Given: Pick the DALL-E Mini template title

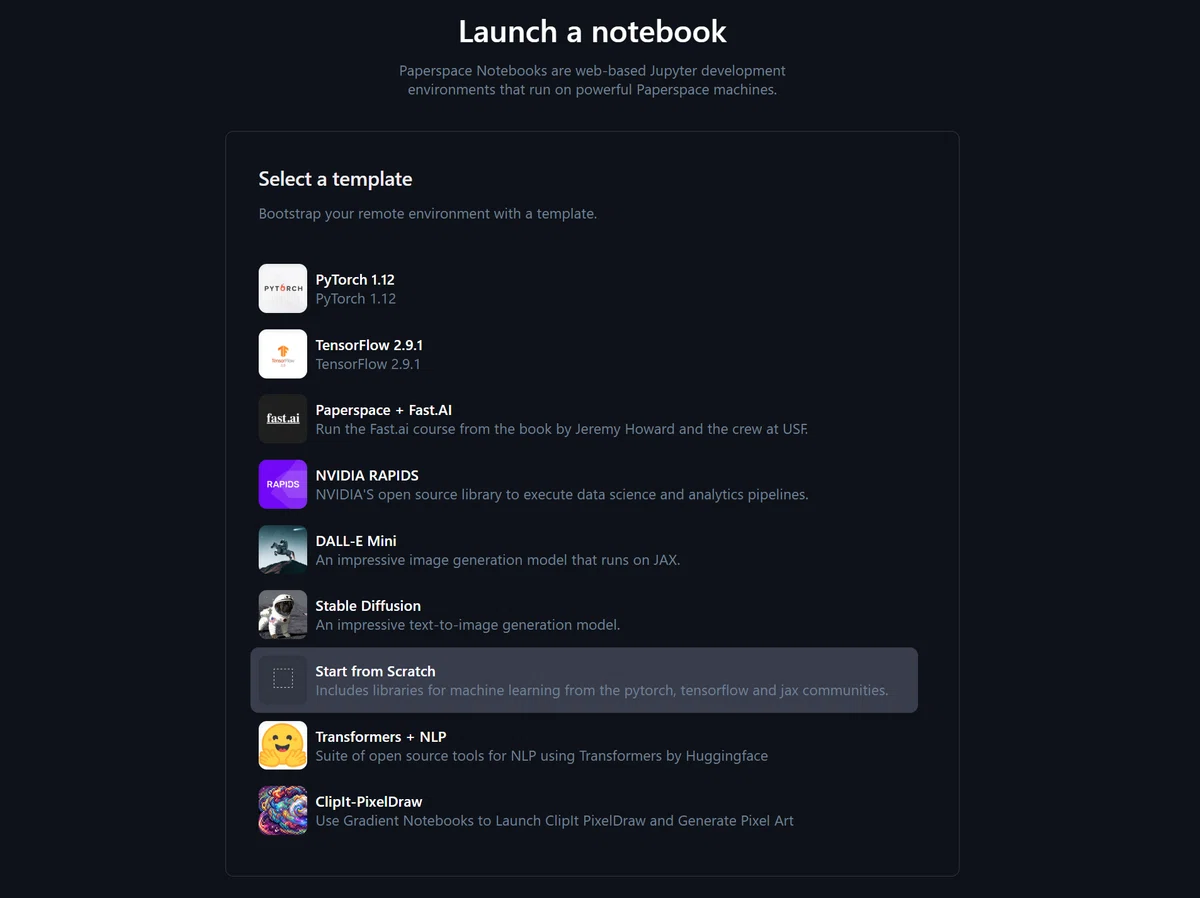Looking at the screenshot, I should 356,541.
